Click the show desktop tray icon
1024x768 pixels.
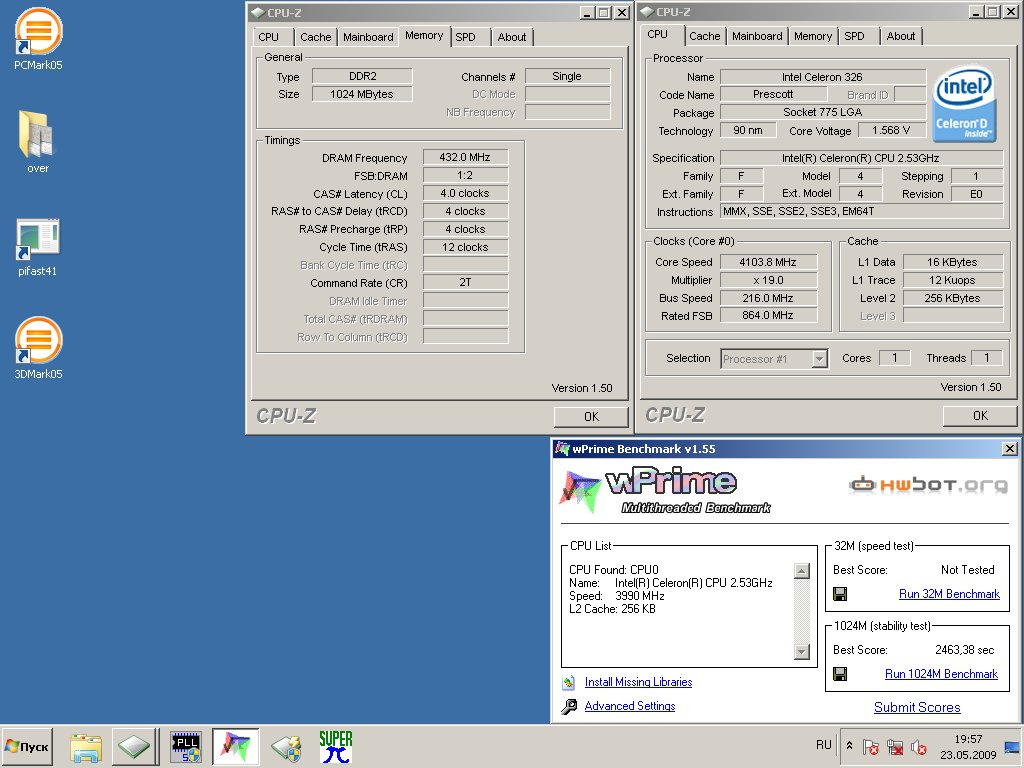[x=1013, y=746]
